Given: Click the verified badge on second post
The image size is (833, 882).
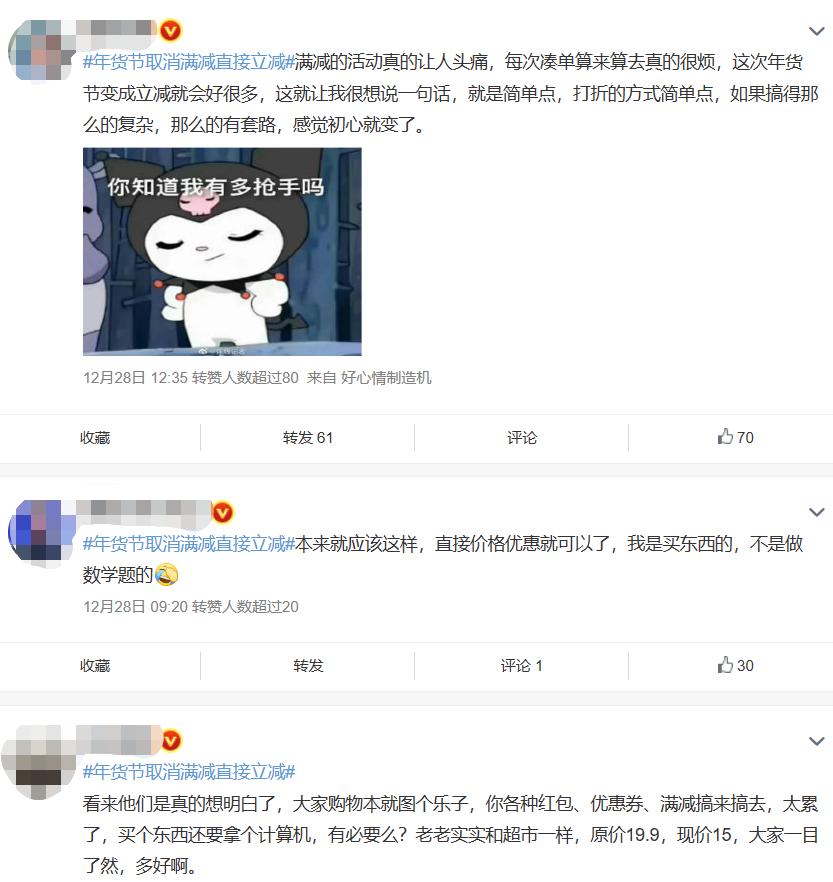Looking at the screenshot, I should coord(223,512).
